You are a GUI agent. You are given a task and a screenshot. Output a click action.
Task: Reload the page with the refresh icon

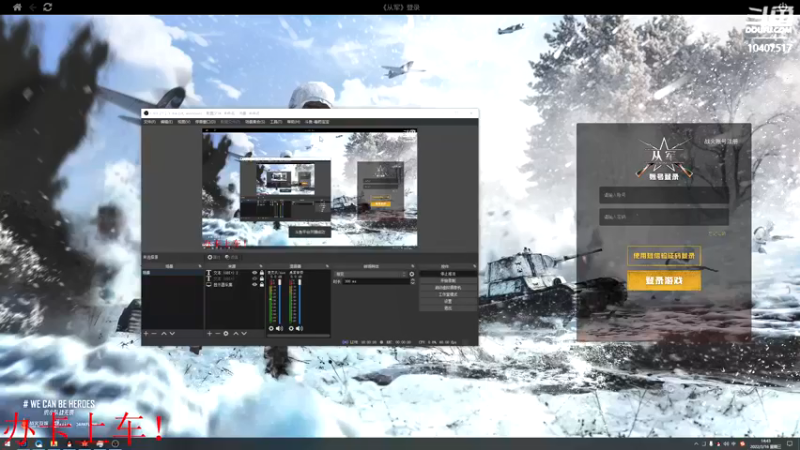(x=47, y=7)
